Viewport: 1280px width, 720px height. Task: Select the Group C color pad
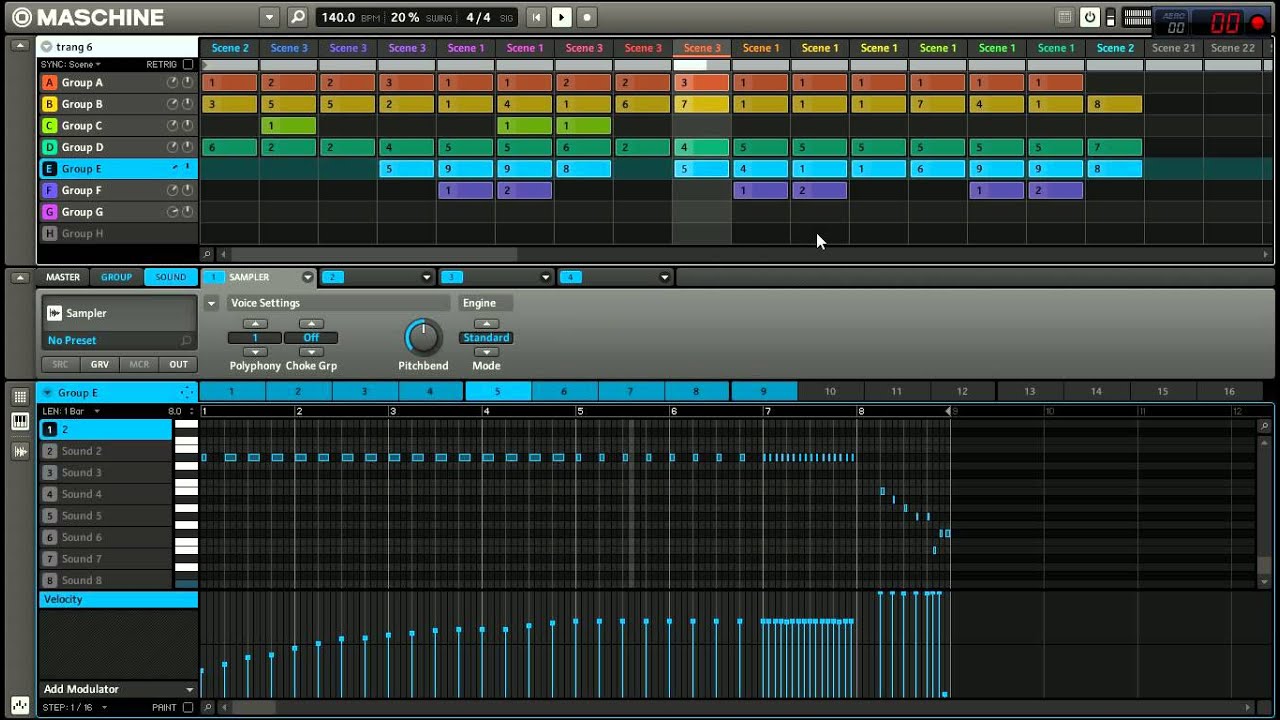pyautogui.click(x=49, y=126)
